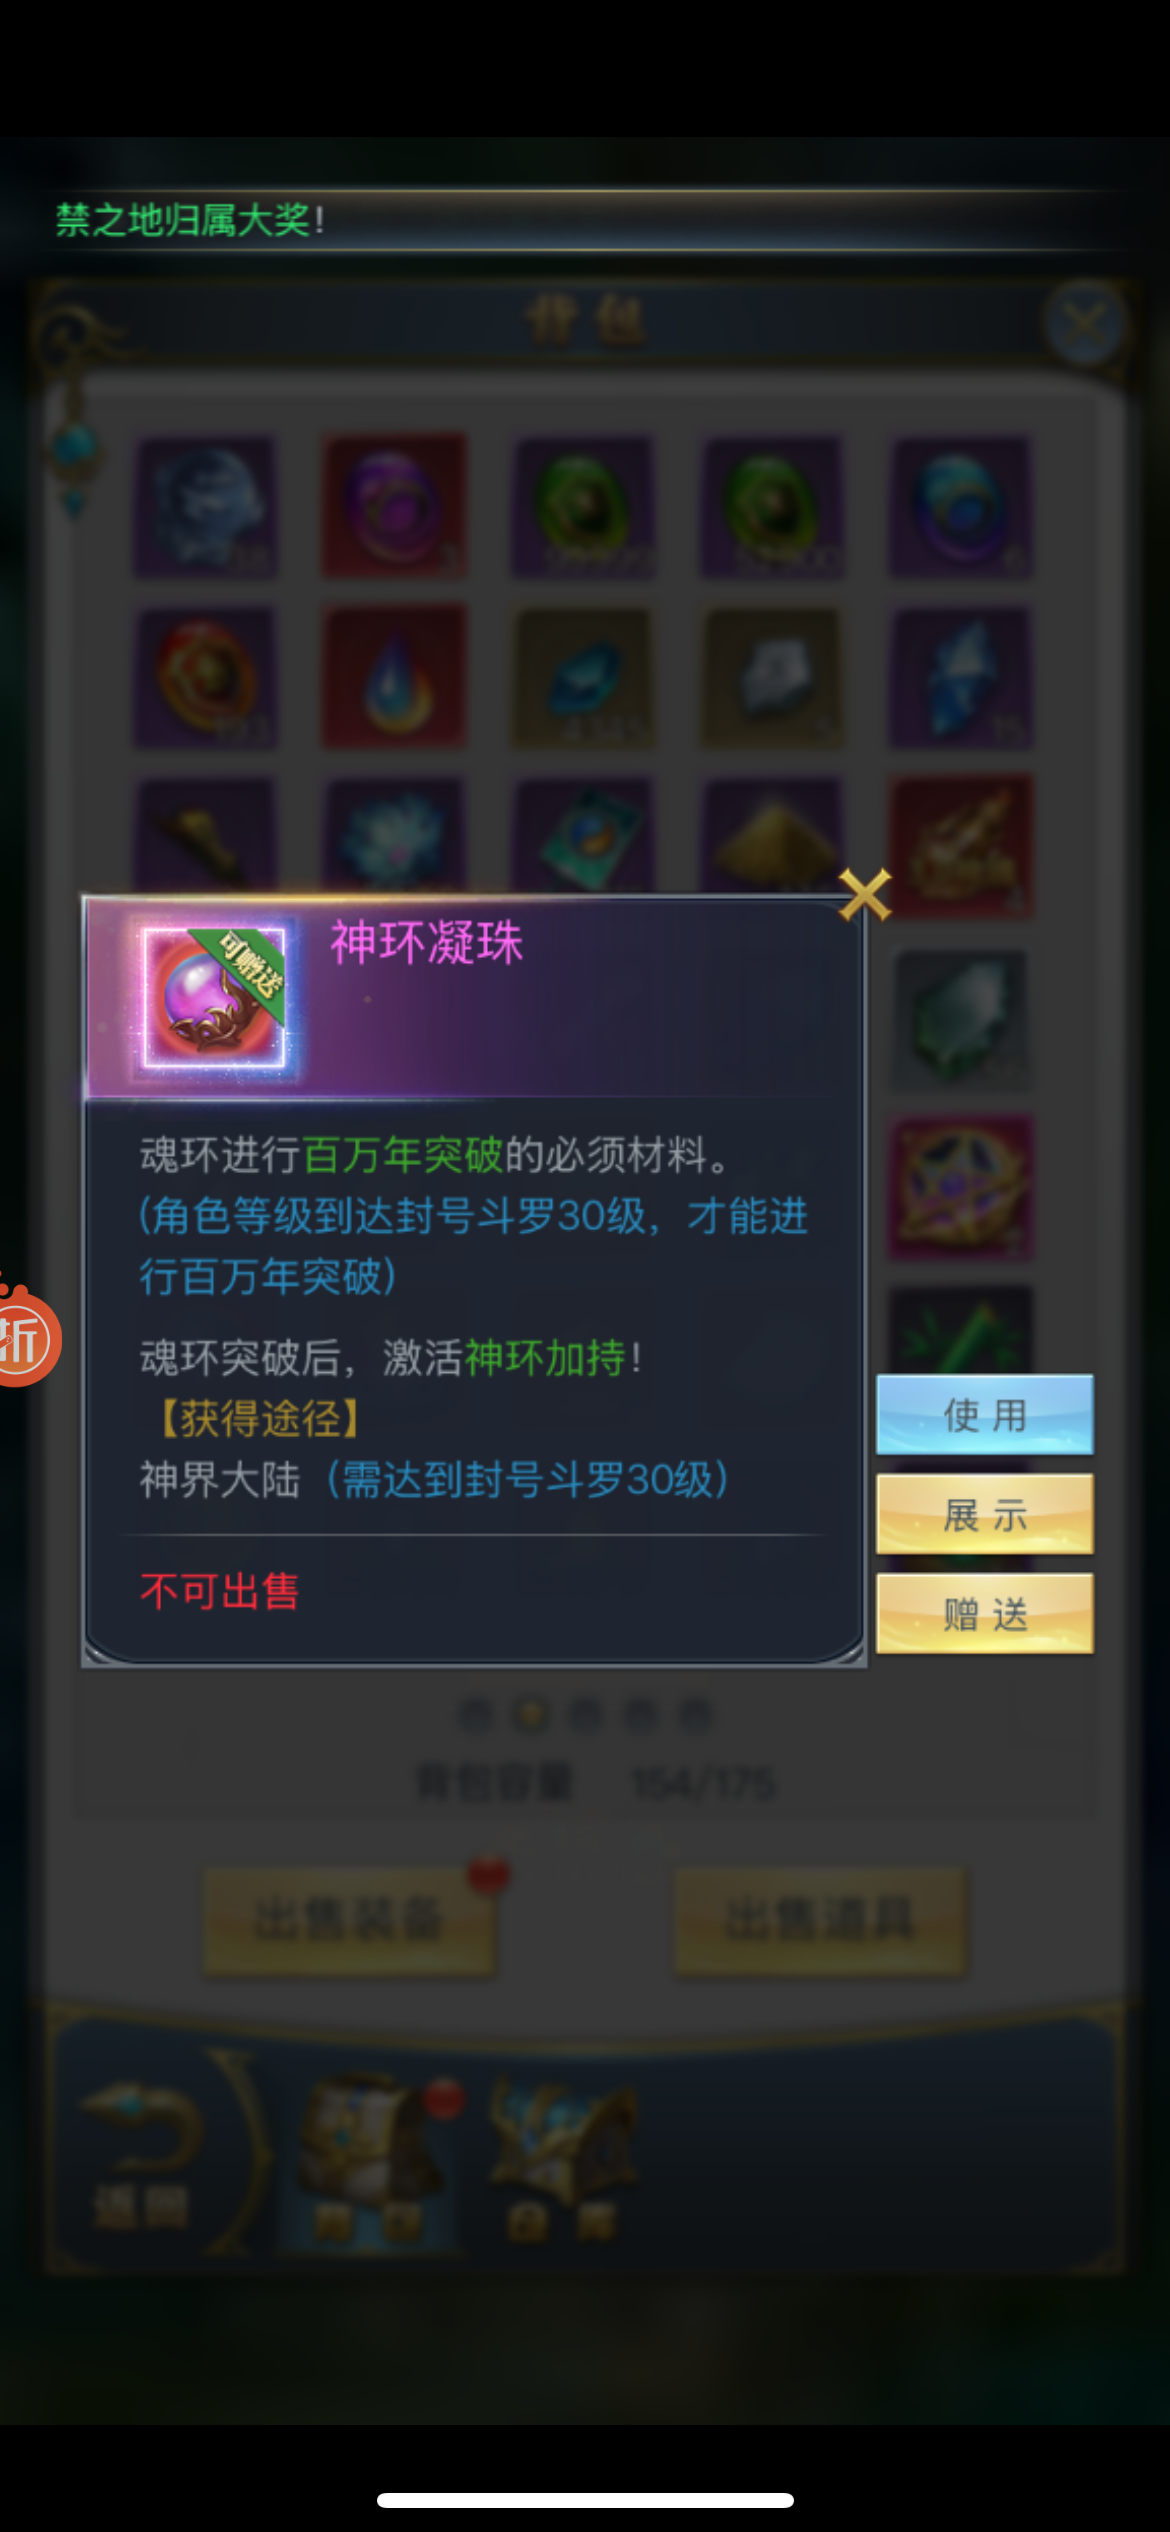Screen dimensions: 1170x2532
Task: Tap the 出售装备 sell equipment button
Action: tap(349, 1920)
